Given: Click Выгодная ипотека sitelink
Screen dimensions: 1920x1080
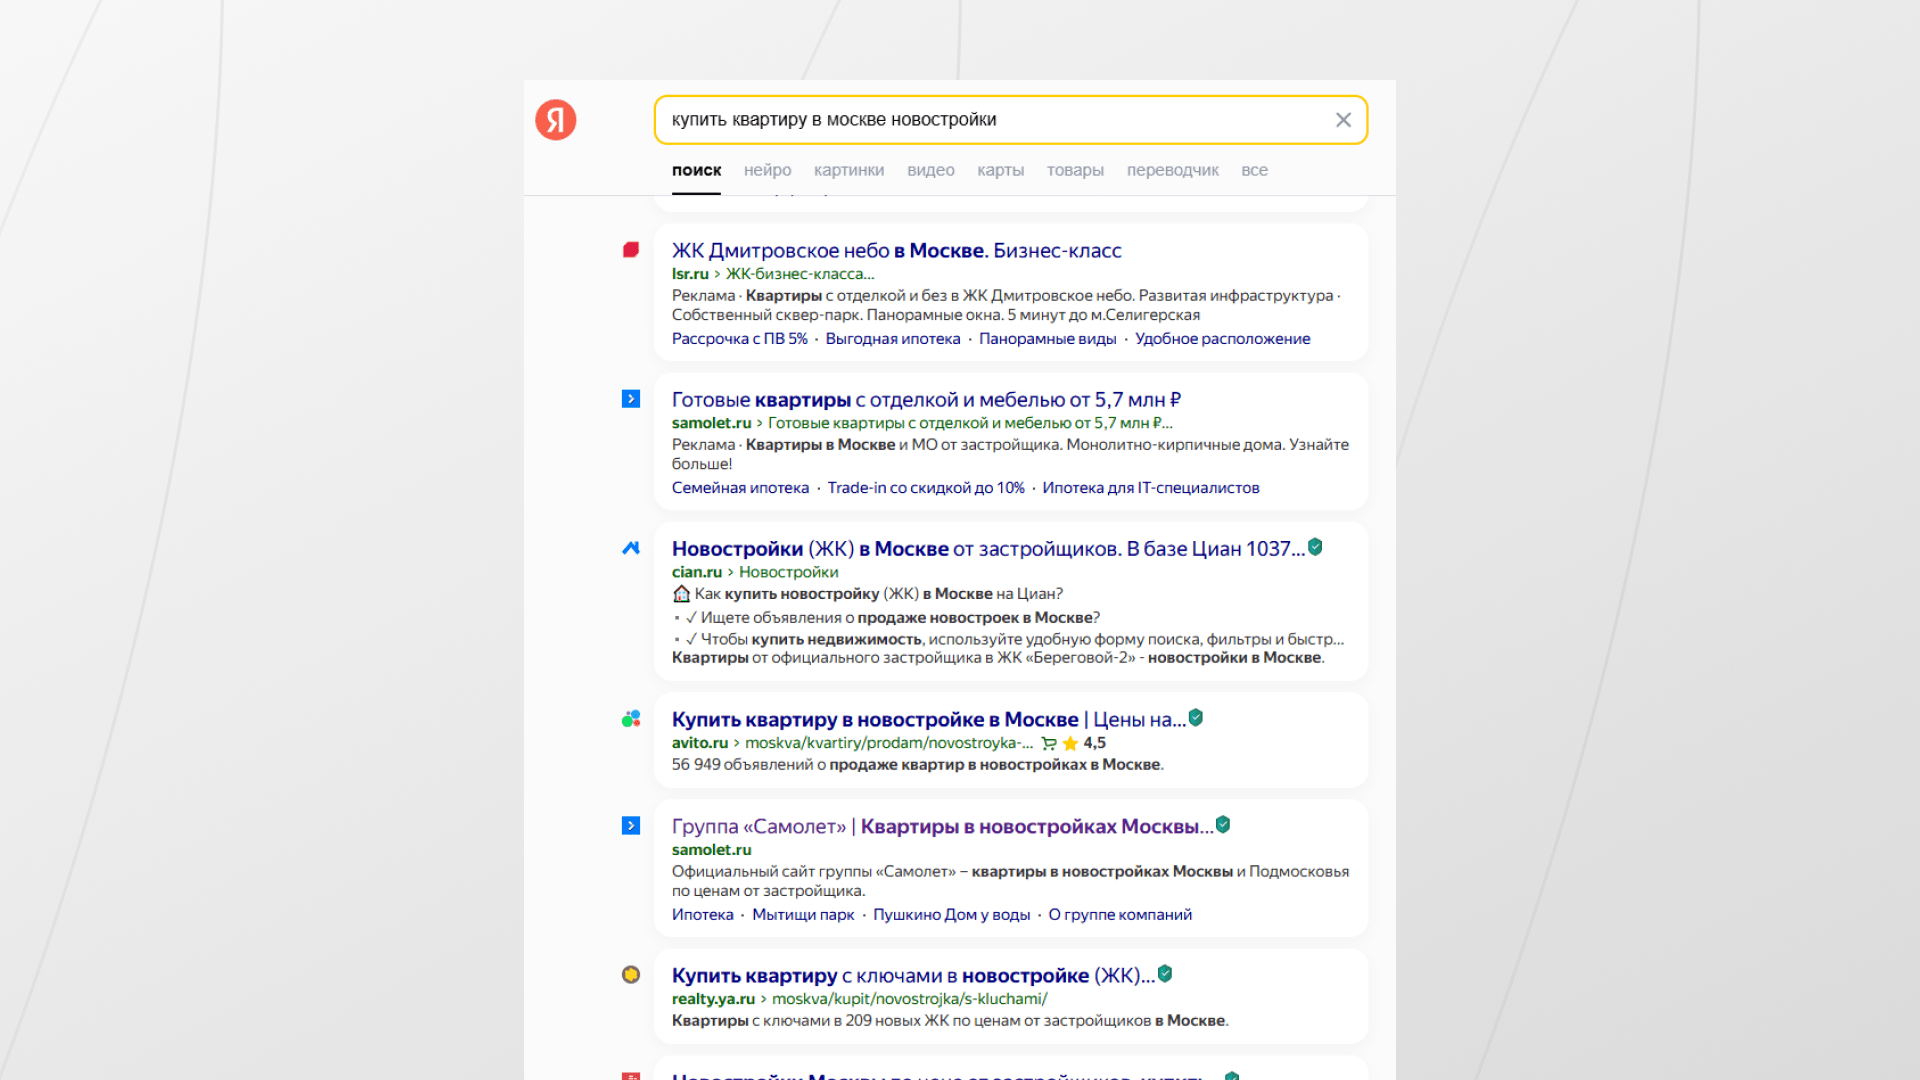Looking at the screenshot, I should coord(893,339).
